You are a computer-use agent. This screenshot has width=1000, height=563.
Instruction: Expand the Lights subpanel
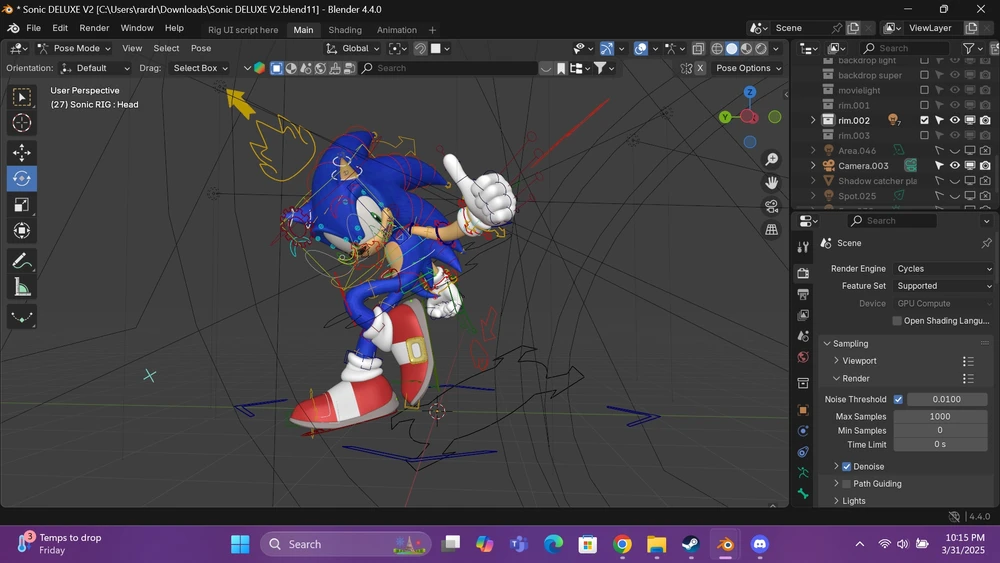pos(836,501)
